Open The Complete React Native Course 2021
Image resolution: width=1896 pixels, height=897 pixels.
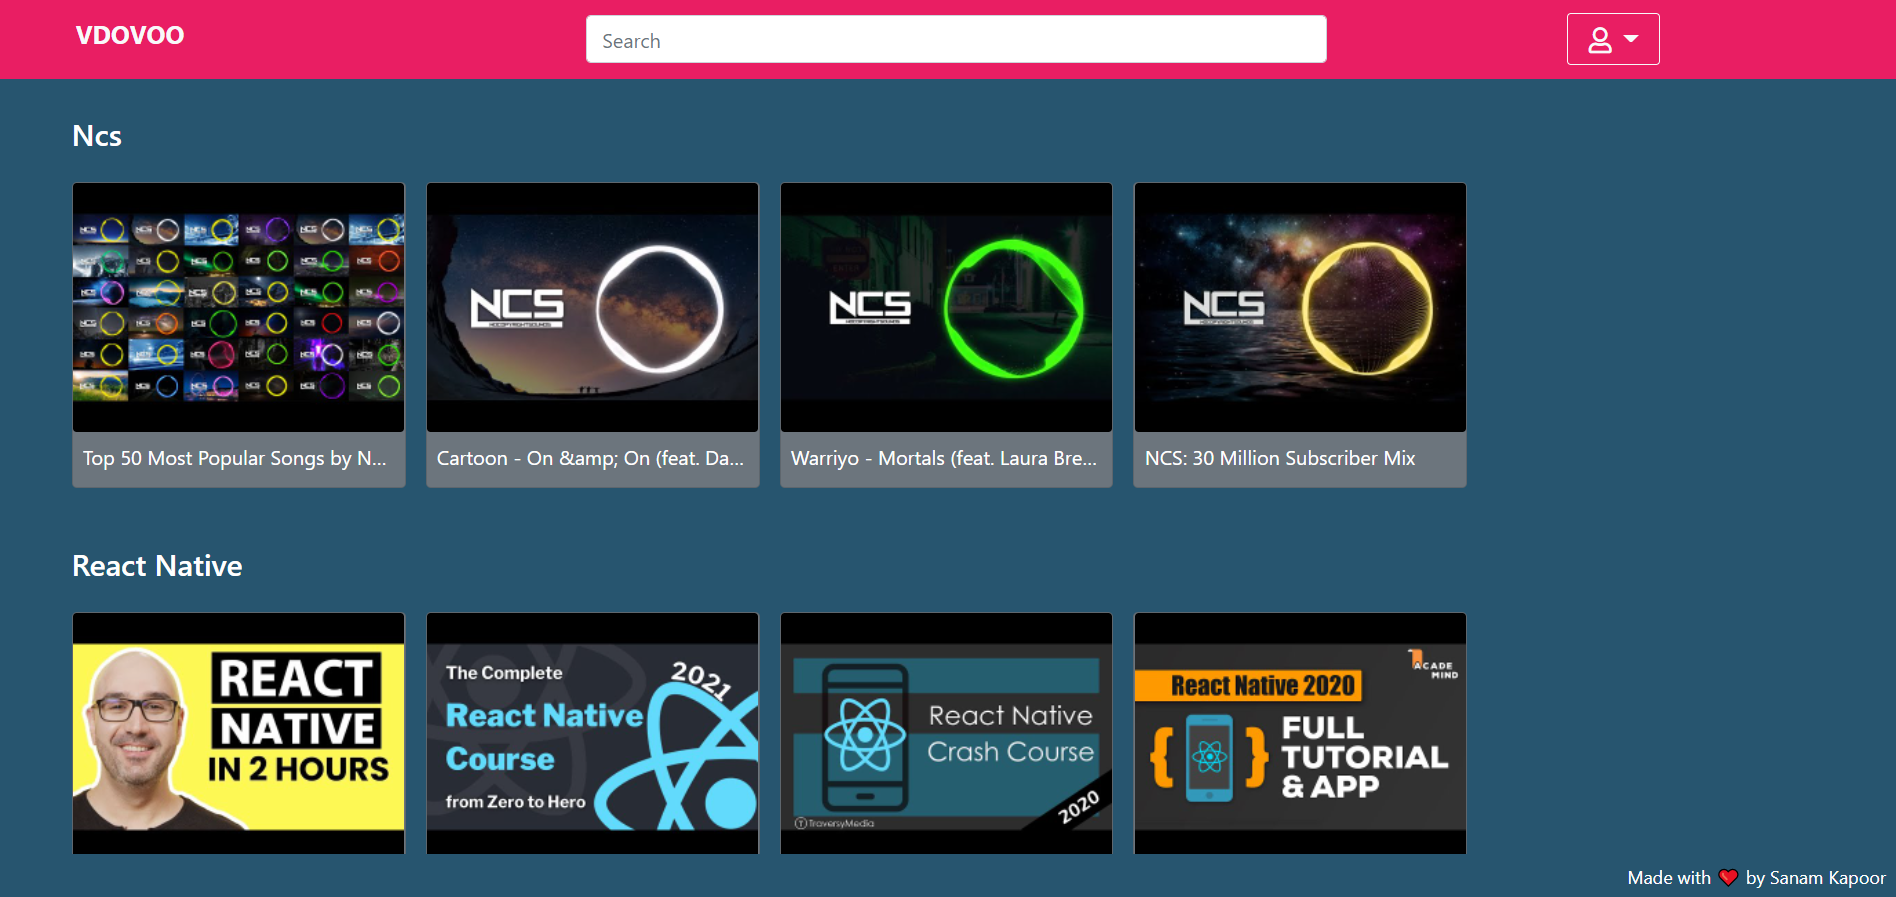592,734
